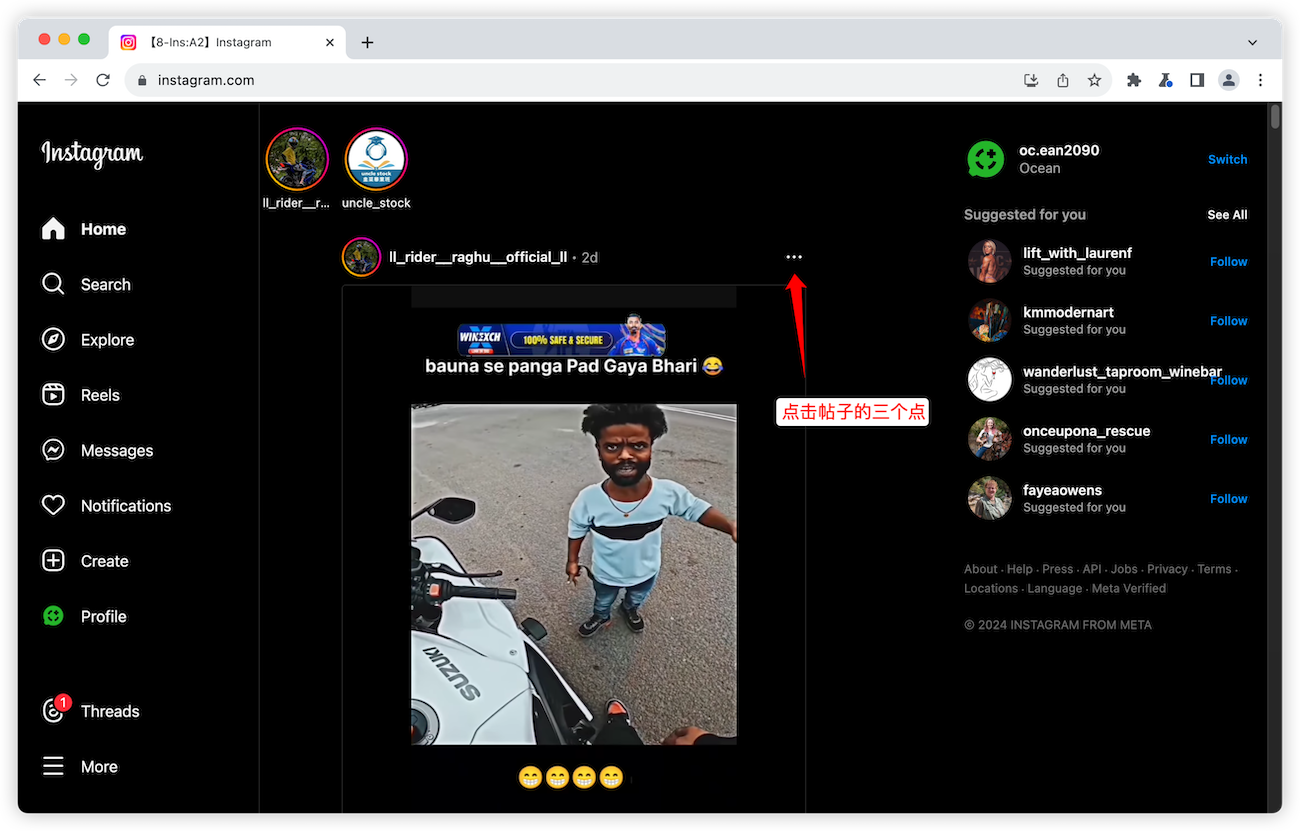The width and height of the screenshot is (1300, 831).
Task: Open the Messages messenger icon
Action: 53,450
